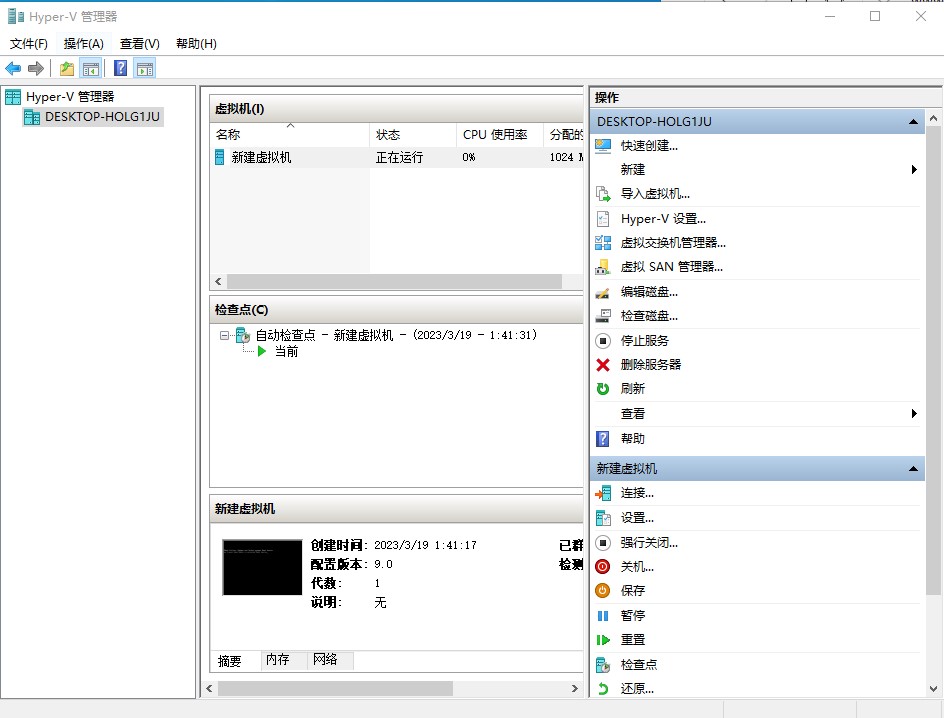Click the actions pane scroll-up arrow
This screenshot has height=718, width=944.
tap(933, 119)
